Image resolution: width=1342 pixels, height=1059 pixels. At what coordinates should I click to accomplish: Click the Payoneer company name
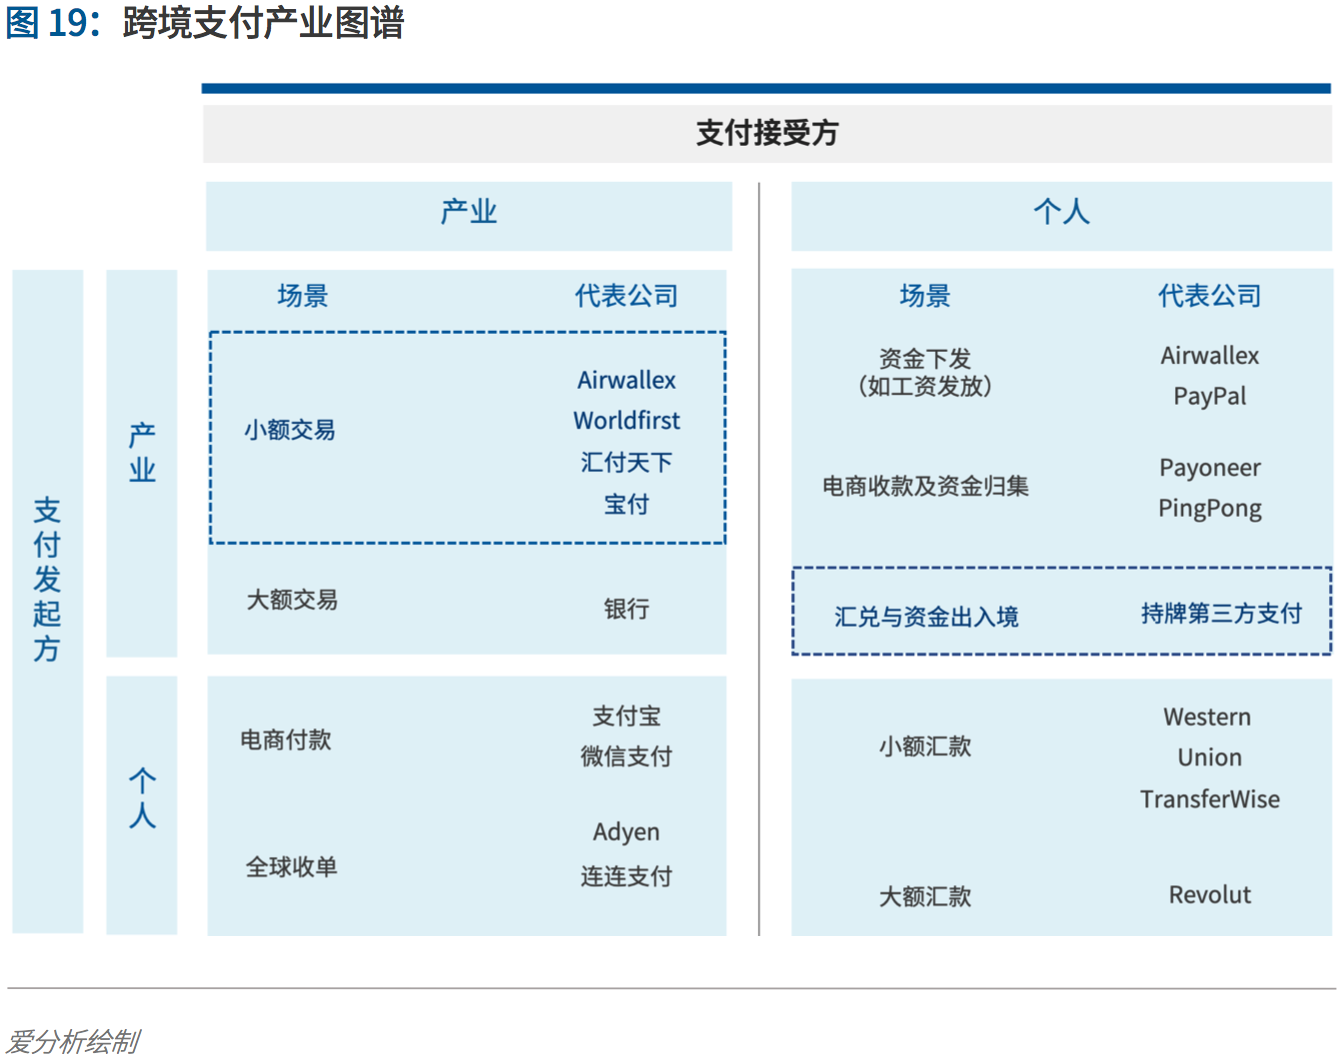click(x=1210, y=468)
